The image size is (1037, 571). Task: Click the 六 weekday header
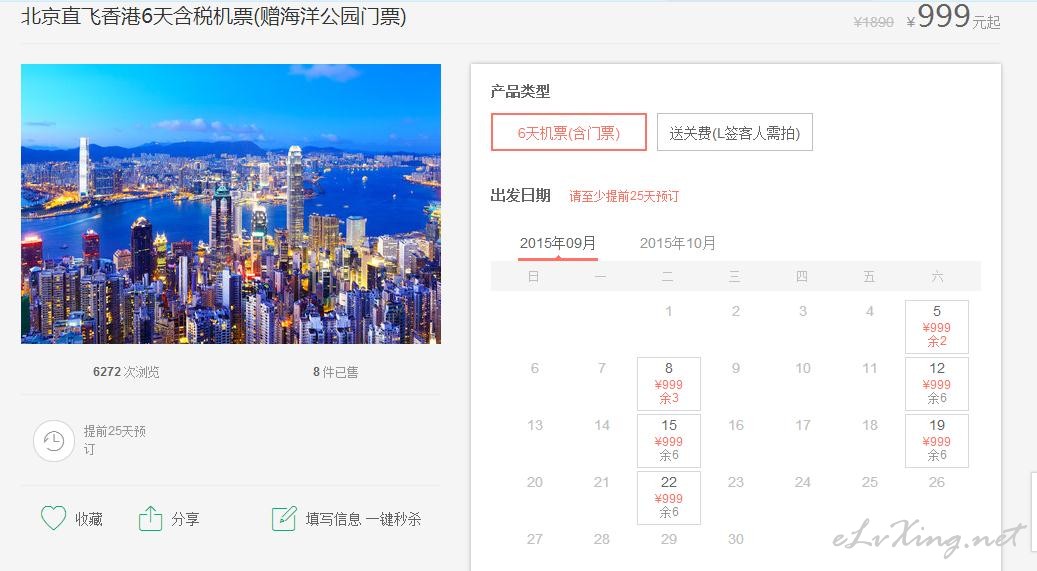(937, 277)
